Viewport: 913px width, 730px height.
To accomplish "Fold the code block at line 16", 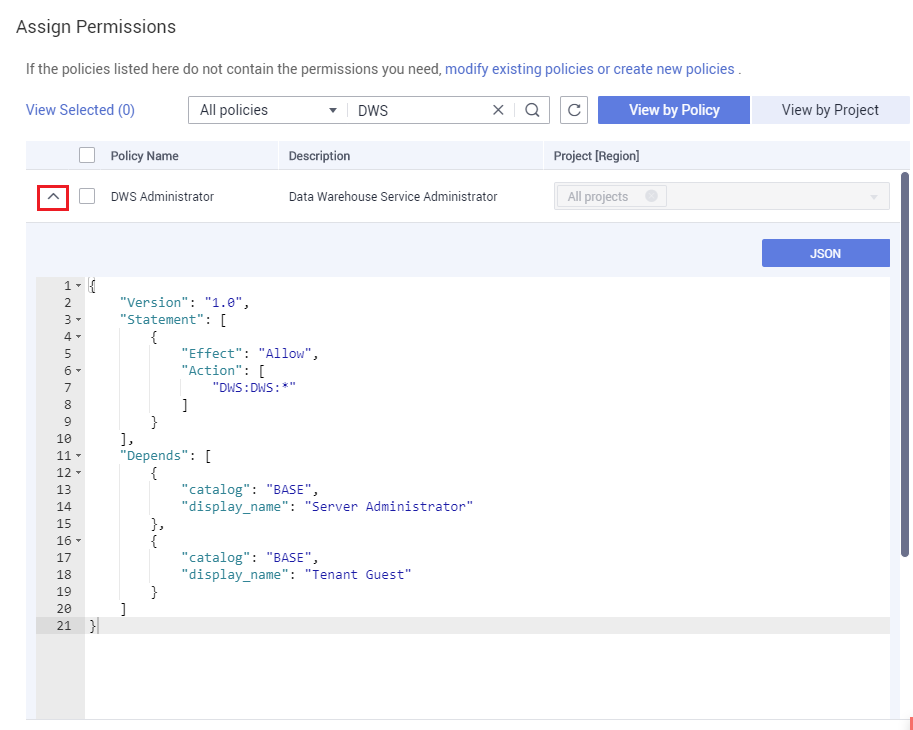I will (x=79, y=541).
